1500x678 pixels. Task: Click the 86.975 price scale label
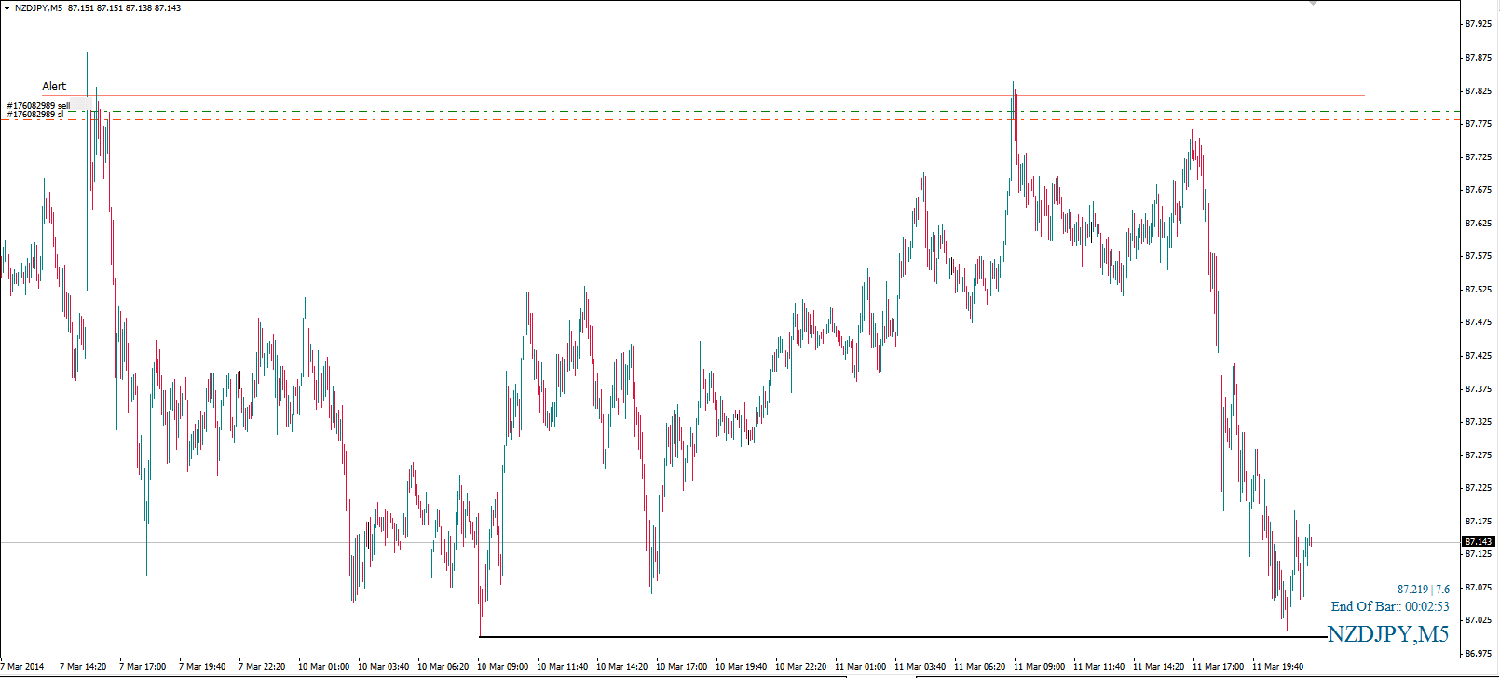(x=1478, y=653)
